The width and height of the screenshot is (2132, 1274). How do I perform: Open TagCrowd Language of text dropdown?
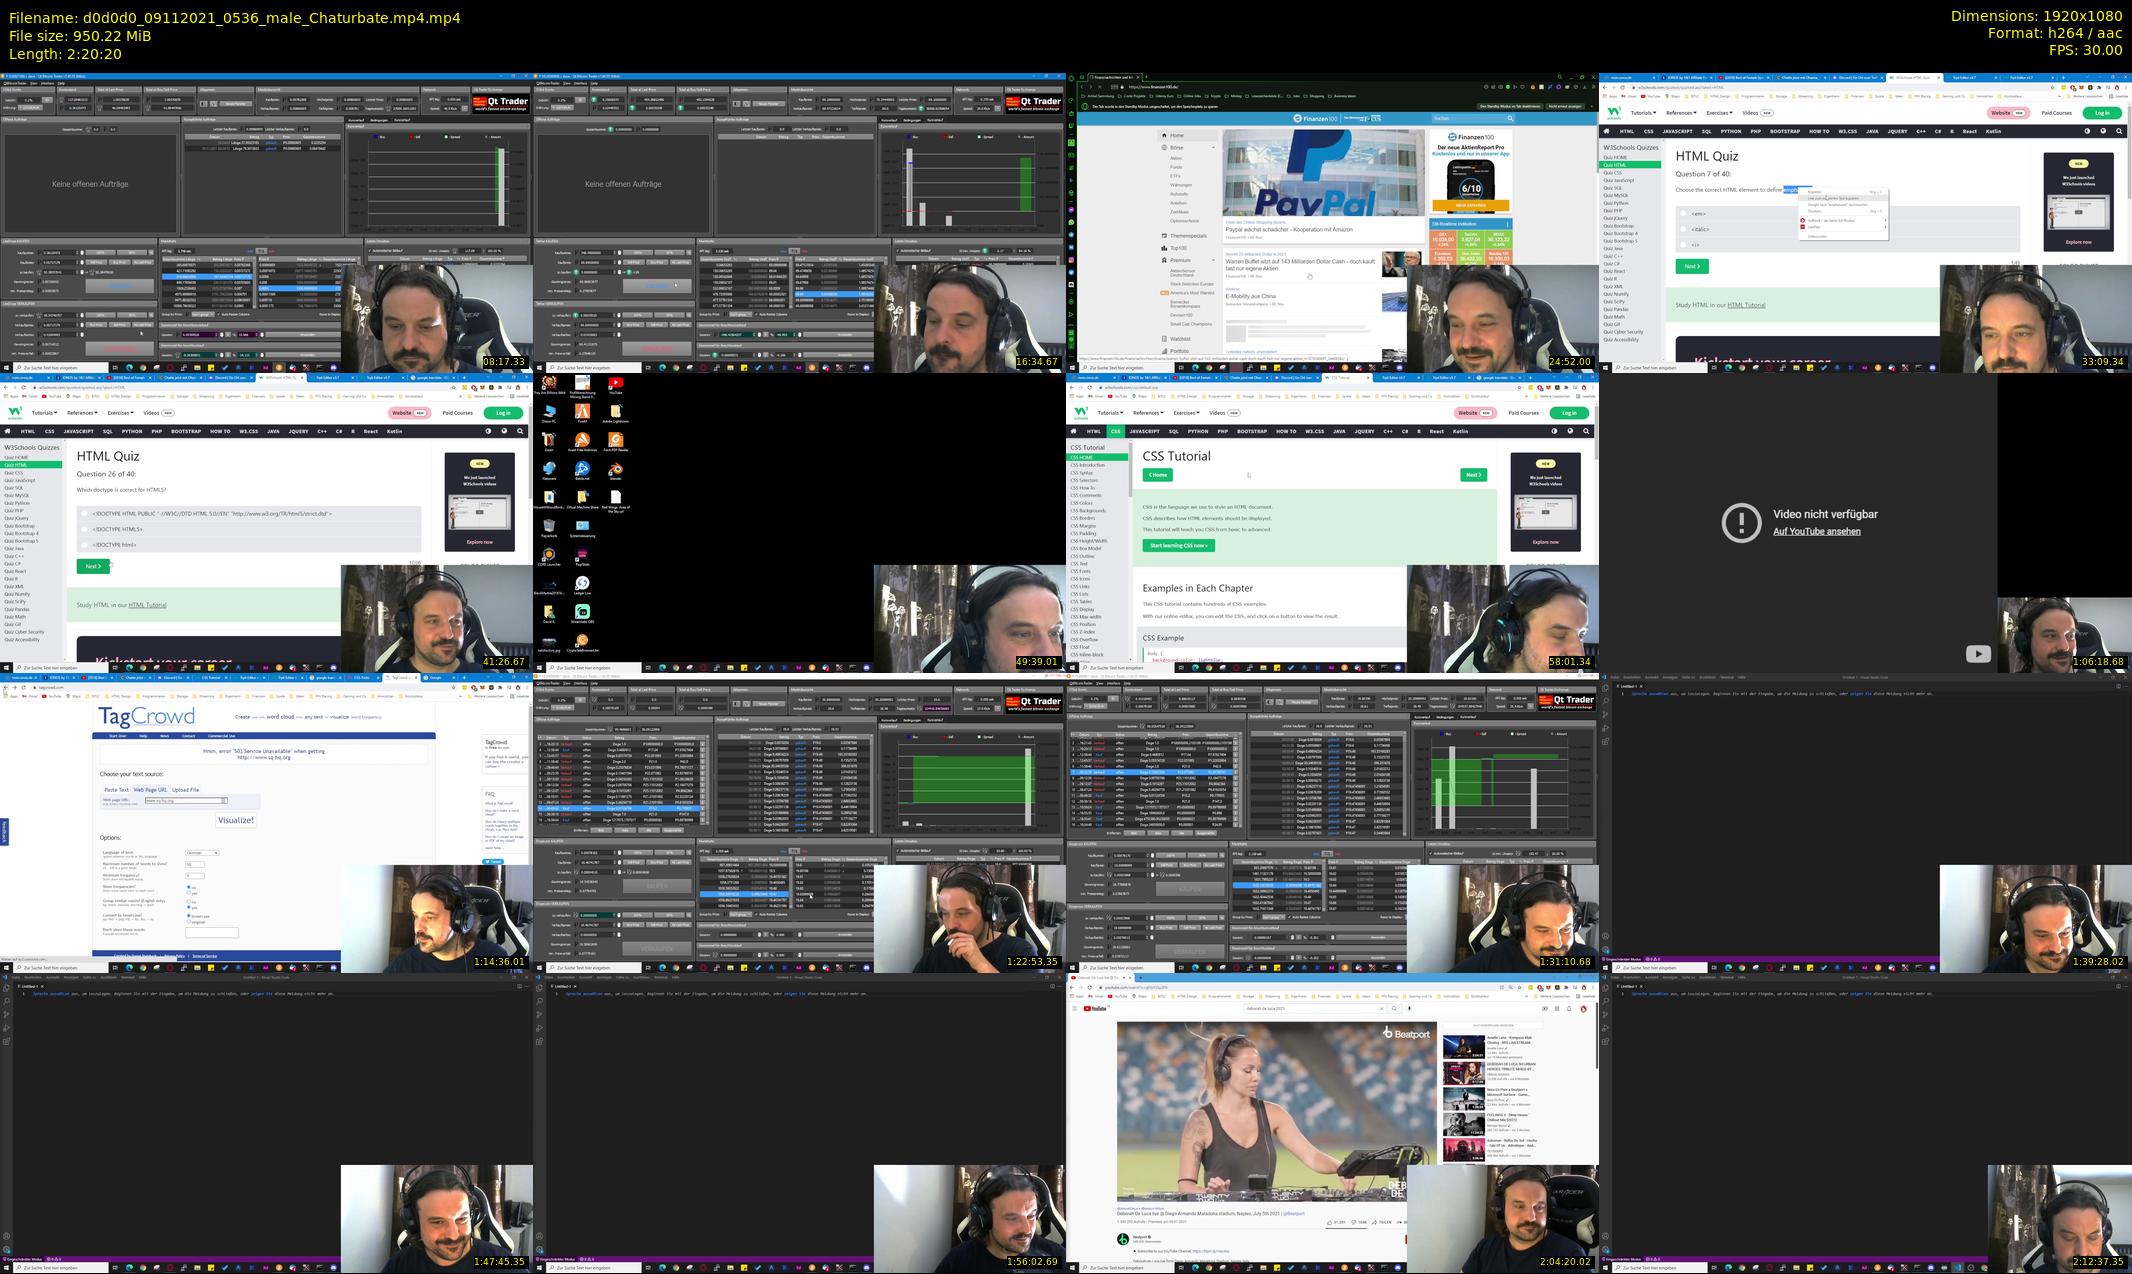pyautogui.click(x=202, y=853)
